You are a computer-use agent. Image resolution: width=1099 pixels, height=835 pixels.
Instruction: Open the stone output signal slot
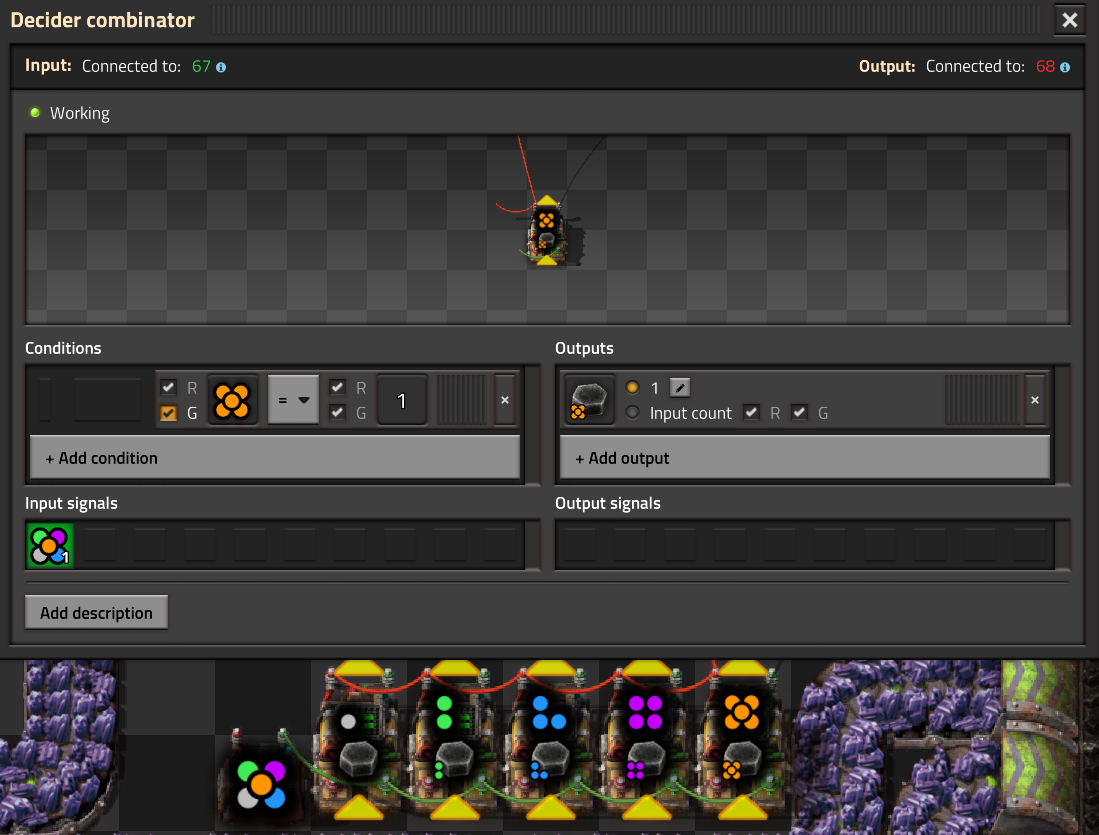pos(589,400)
